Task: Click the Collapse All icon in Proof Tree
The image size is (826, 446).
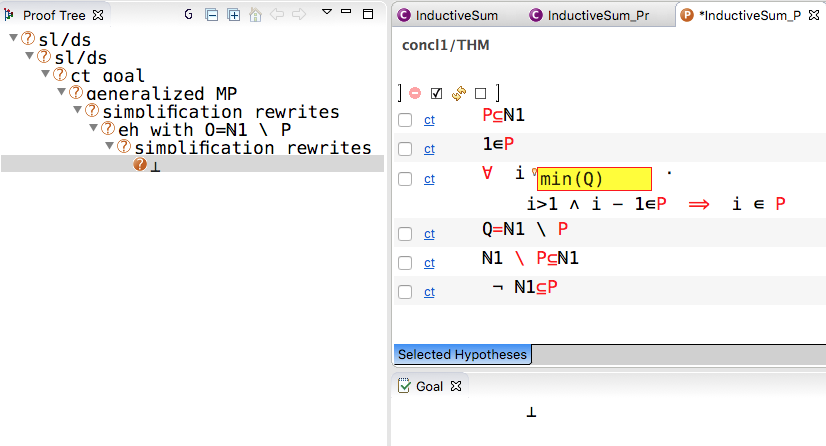Action: tap(211, 16)
